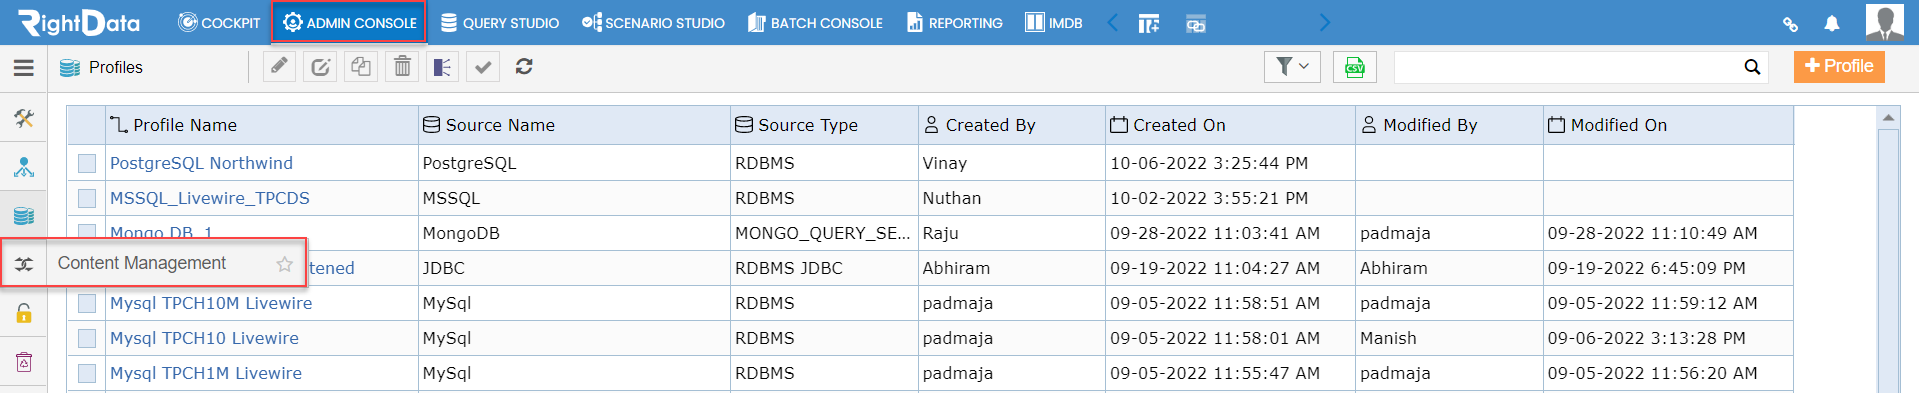1919x393 pixels.
Task: Select the Modified By cell 'Manish'
Action: (x=1449, y=338)
